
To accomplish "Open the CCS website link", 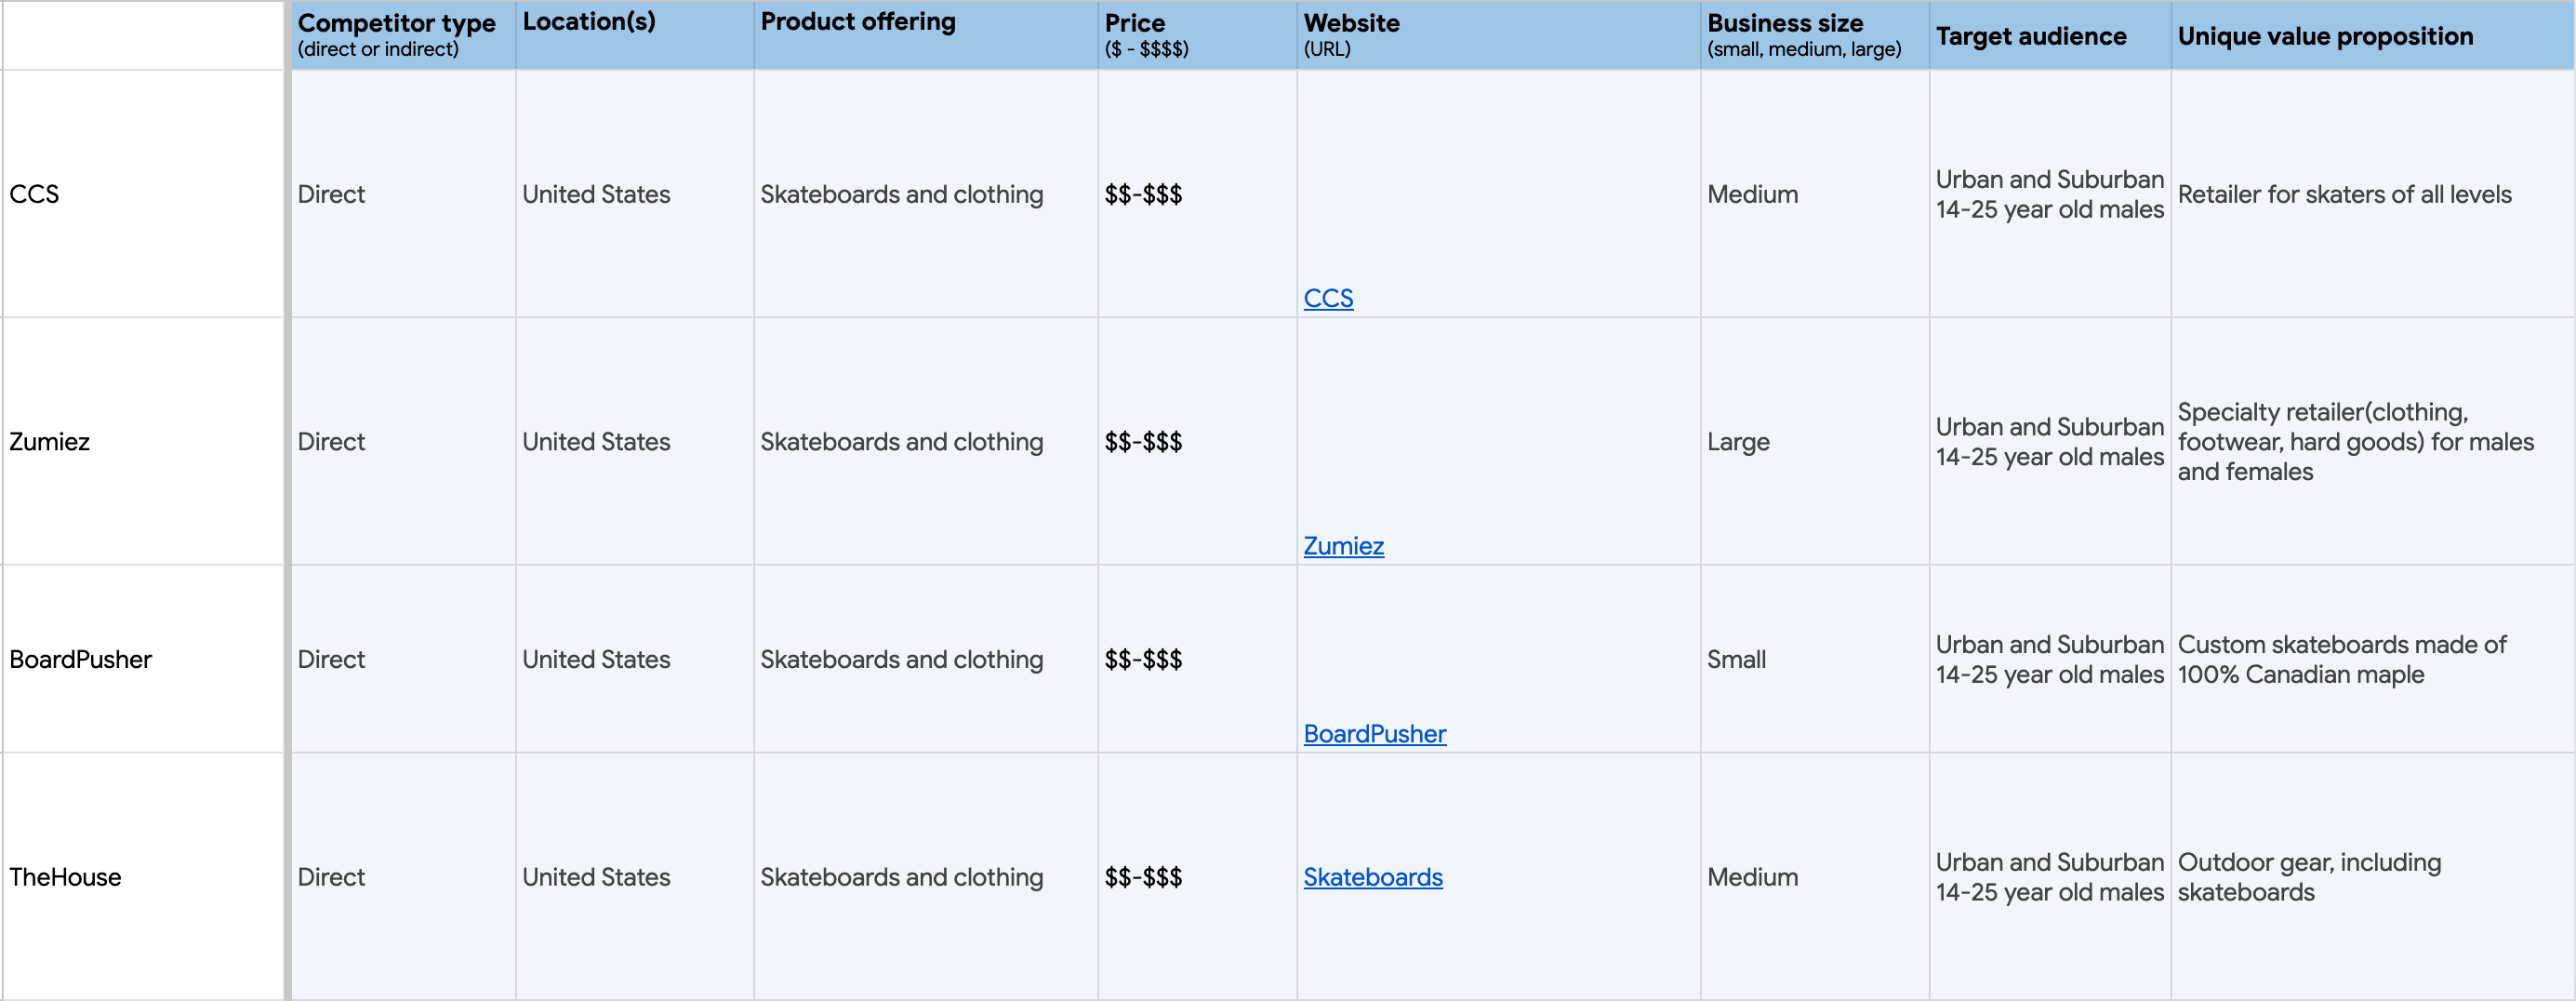I will [x=1328, y=298].
